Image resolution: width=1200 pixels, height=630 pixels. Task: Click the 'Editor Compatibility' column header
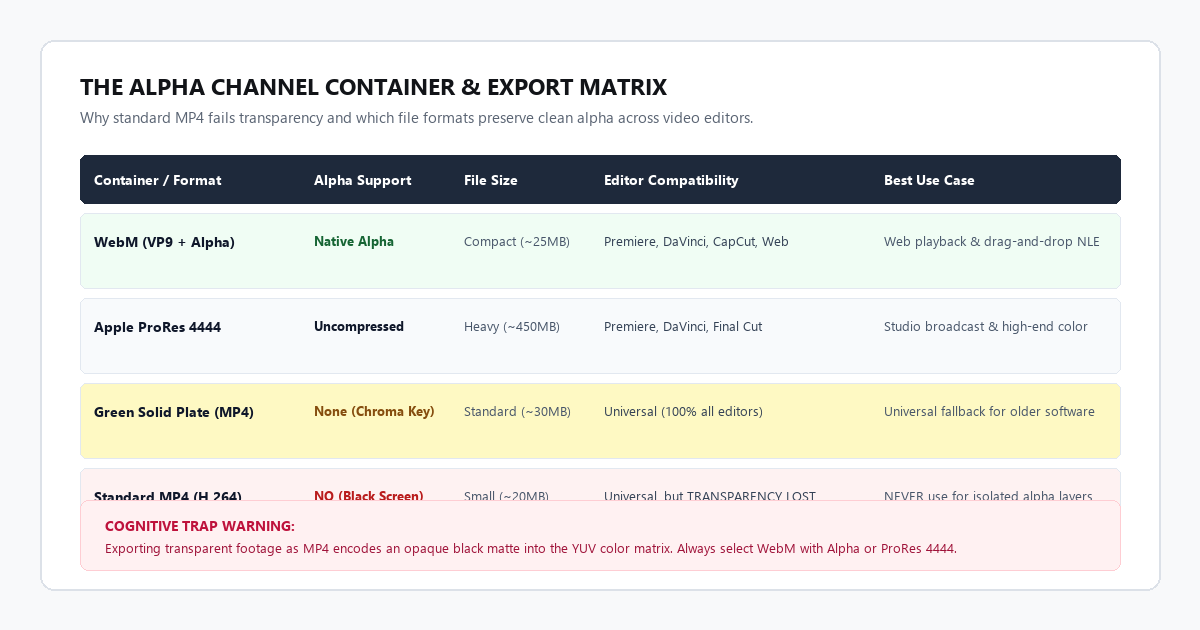tap(671, 180)
